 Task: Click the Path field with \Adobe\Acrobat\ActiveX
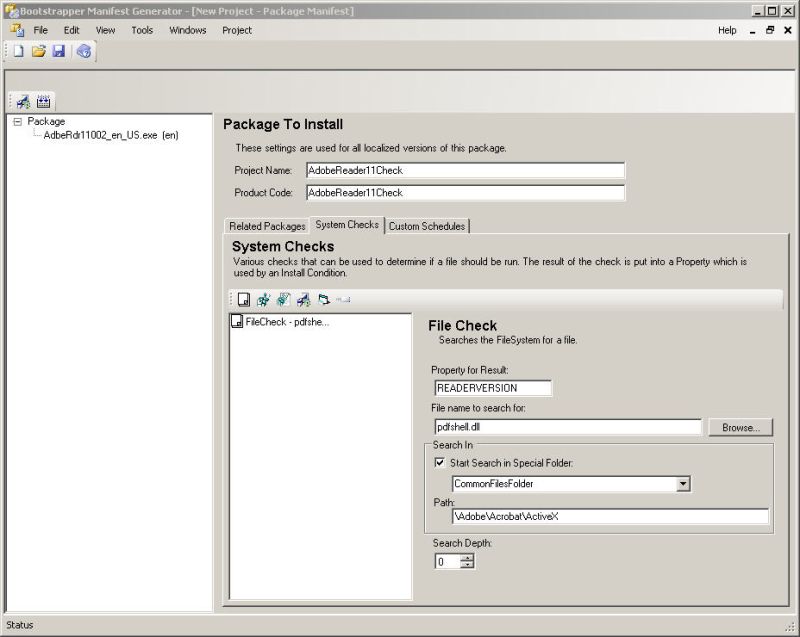[x=610, y=516]
